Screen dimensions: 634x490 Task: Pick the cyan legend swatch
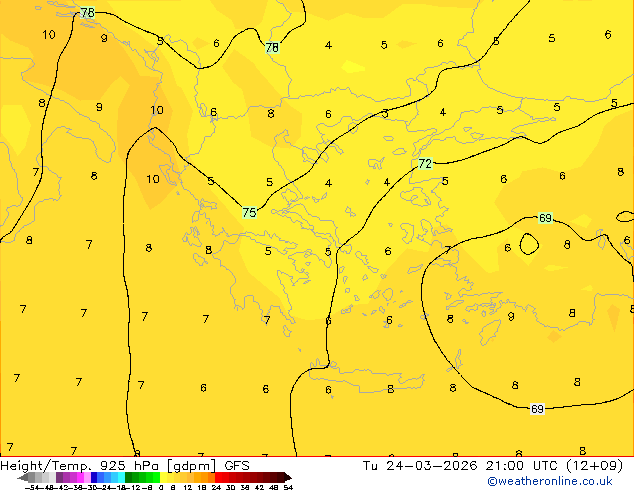tap(121, 477)
